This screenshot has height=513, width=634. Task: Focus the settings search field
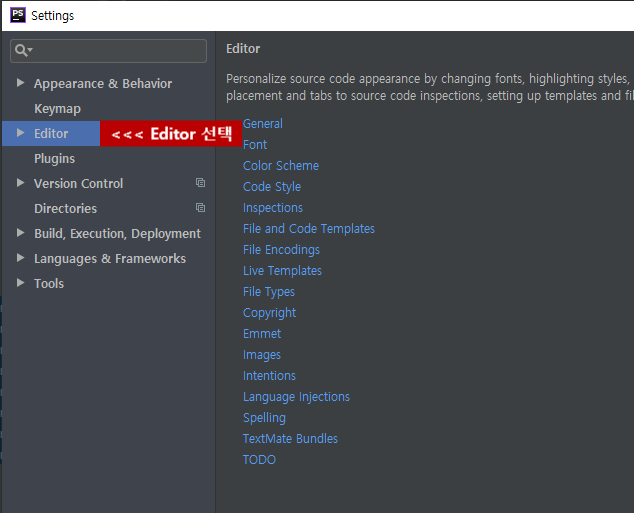[108, 51]
